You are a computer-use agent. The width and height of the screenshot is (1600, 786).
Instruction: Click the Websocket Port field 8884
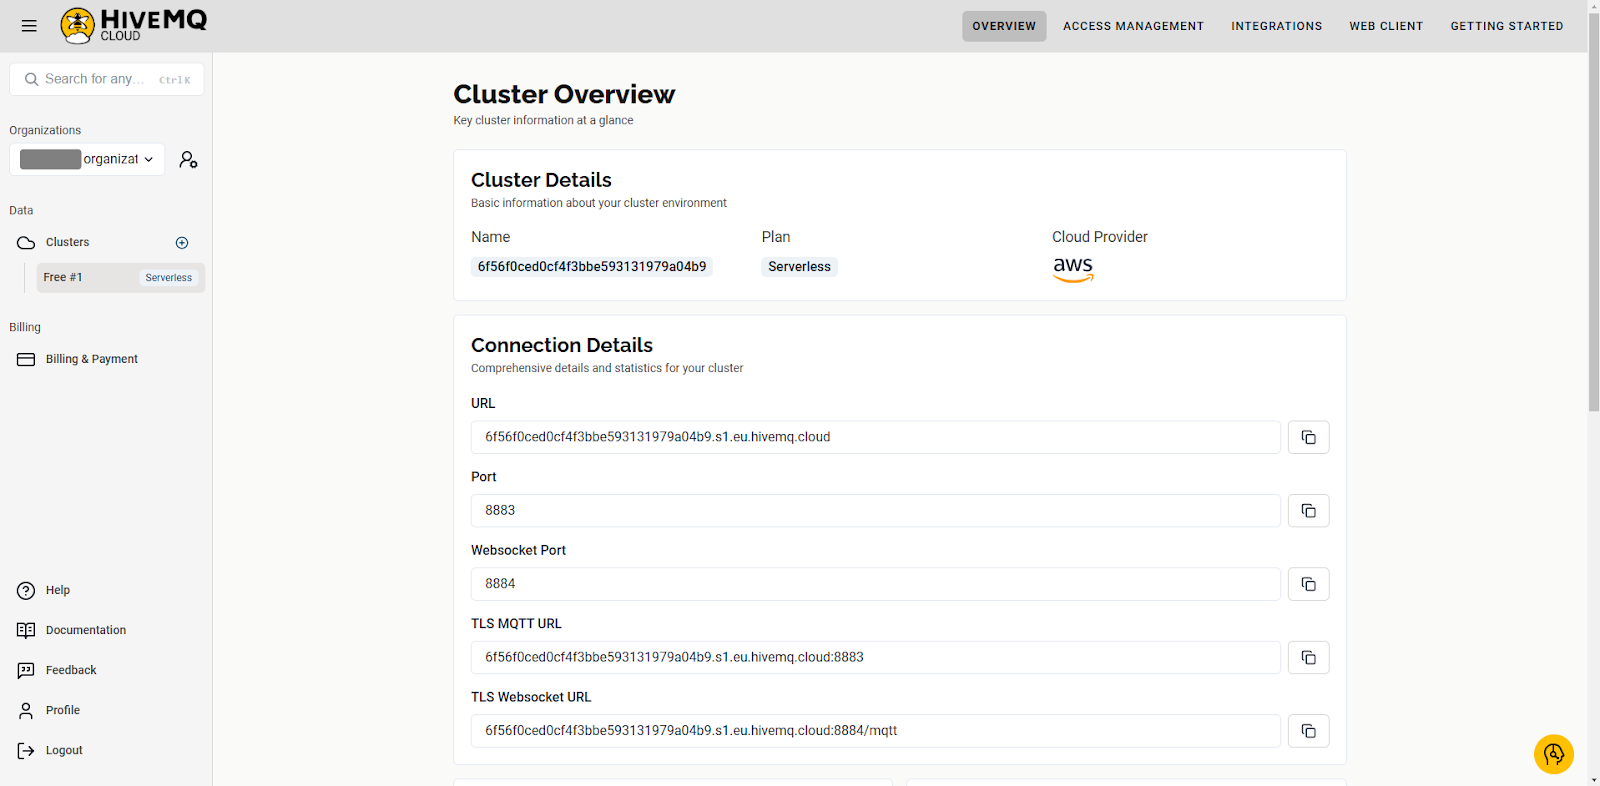pyautogui.click(x=875, y=584)
